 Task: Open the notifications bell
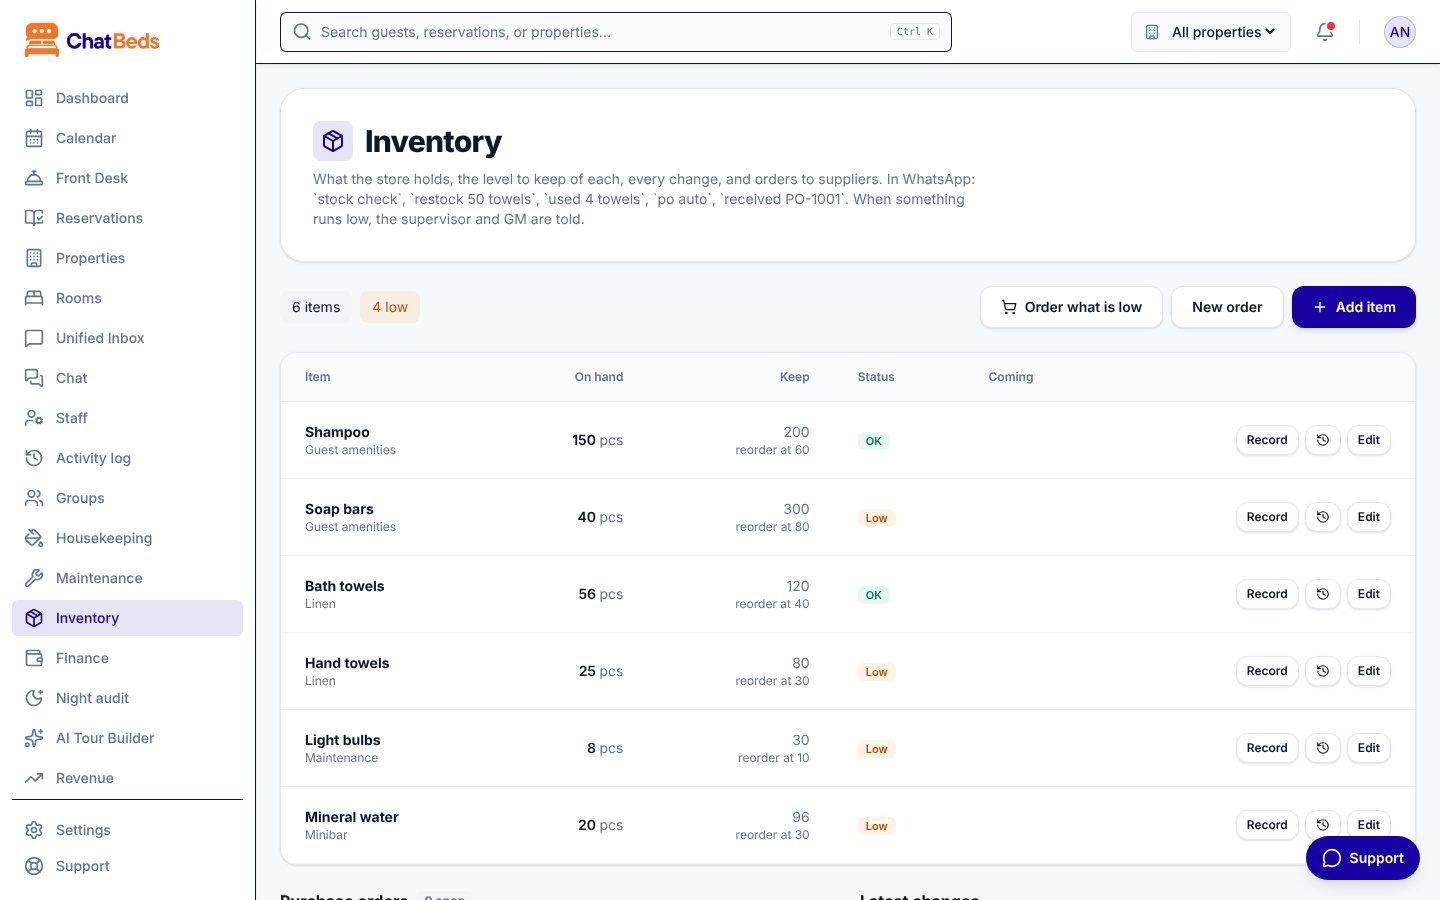click(x=1325, y=32)
